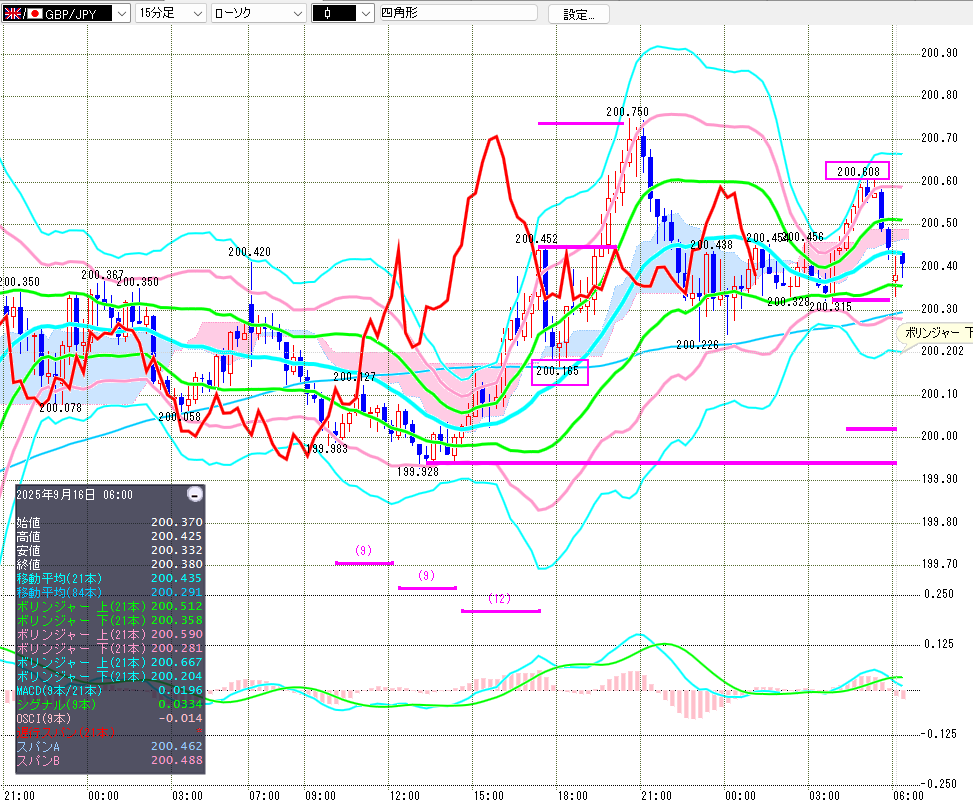
Task: Click the 200.127 price label
Action: coord(354,377)
